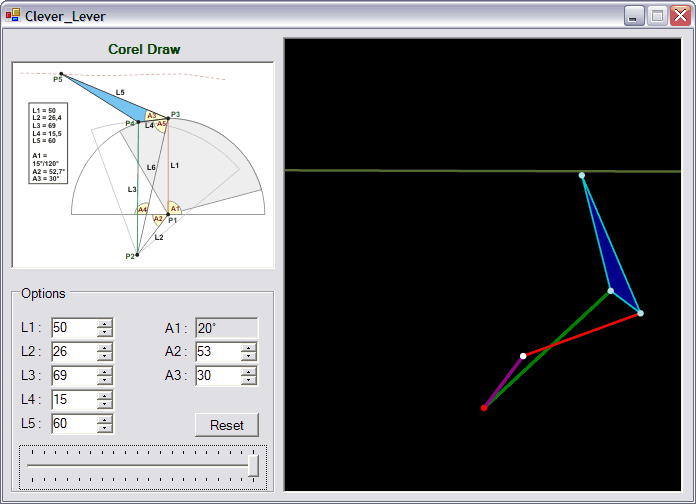The image size is (696, 504).
Task: Focus the A3 input field showing 30
Action: click(x=218, y=376)
